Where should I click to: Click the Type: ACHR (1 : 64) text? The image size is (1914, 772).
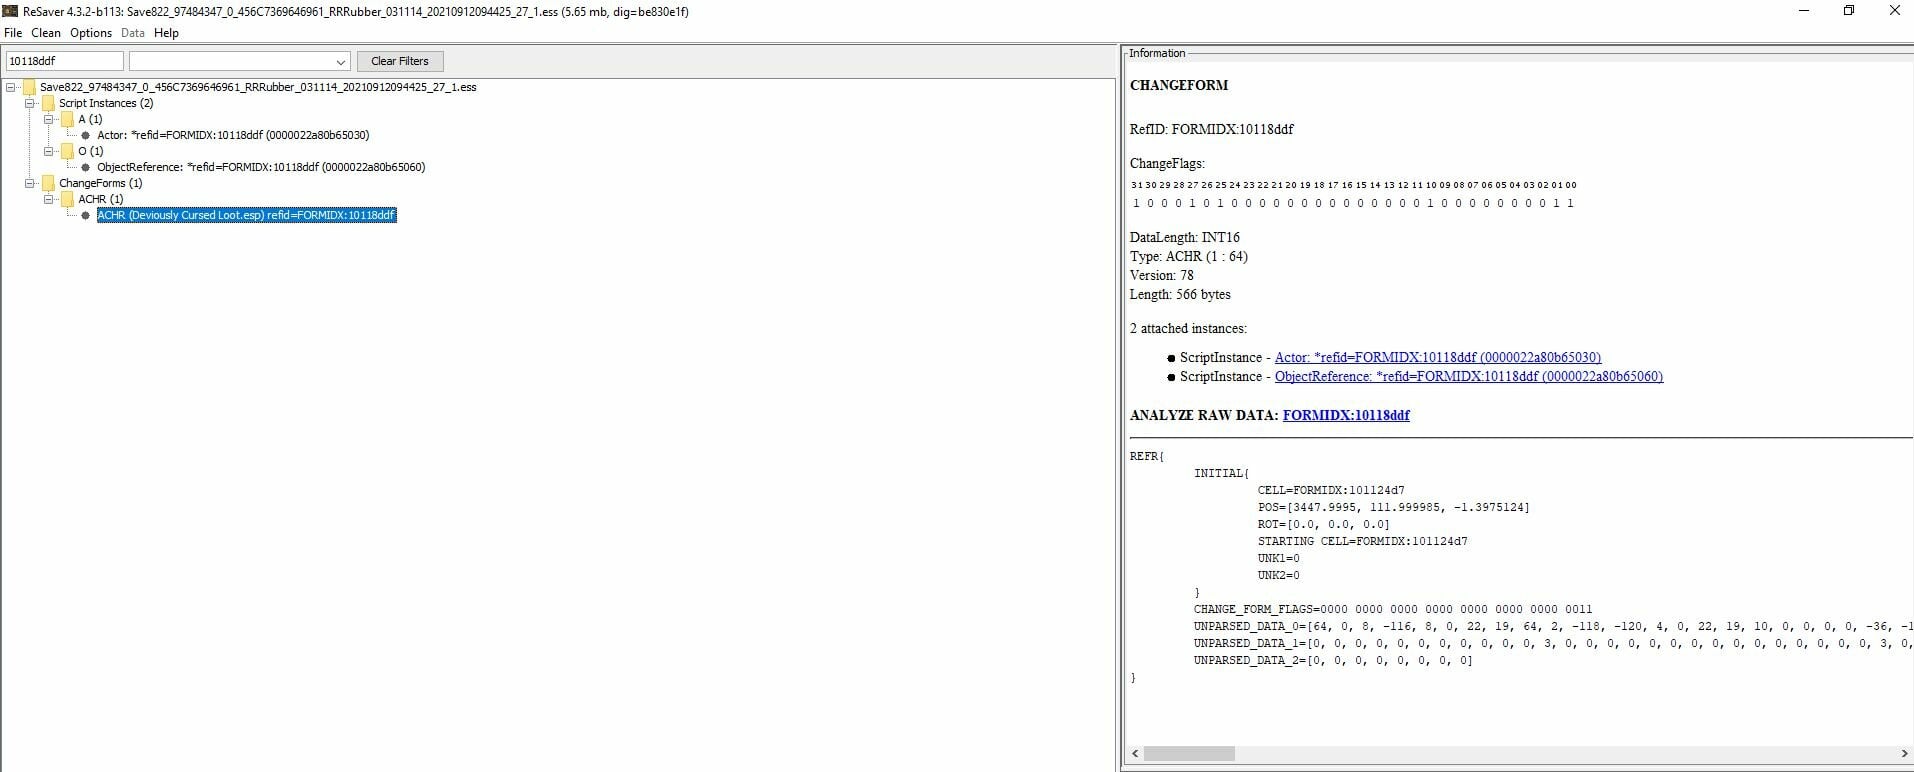tap(1189, 256)
